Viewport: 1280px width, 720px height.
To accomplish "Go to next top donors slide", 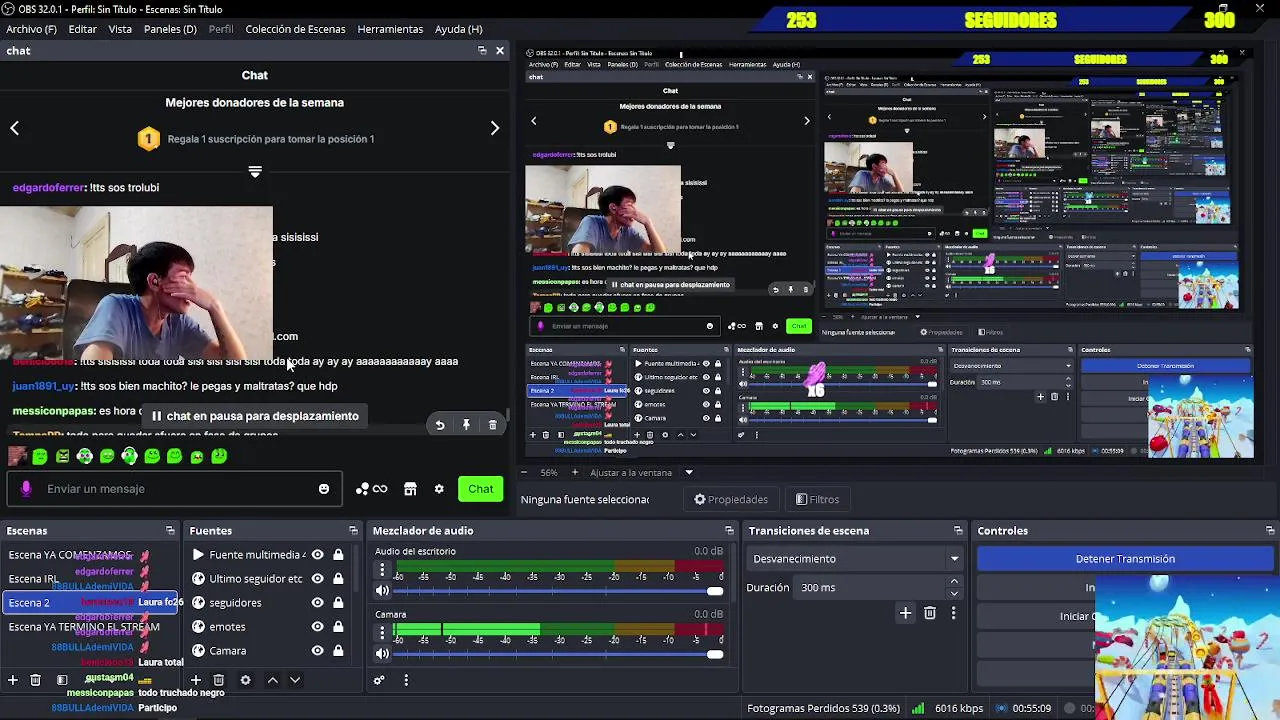I will pos(494,128).
